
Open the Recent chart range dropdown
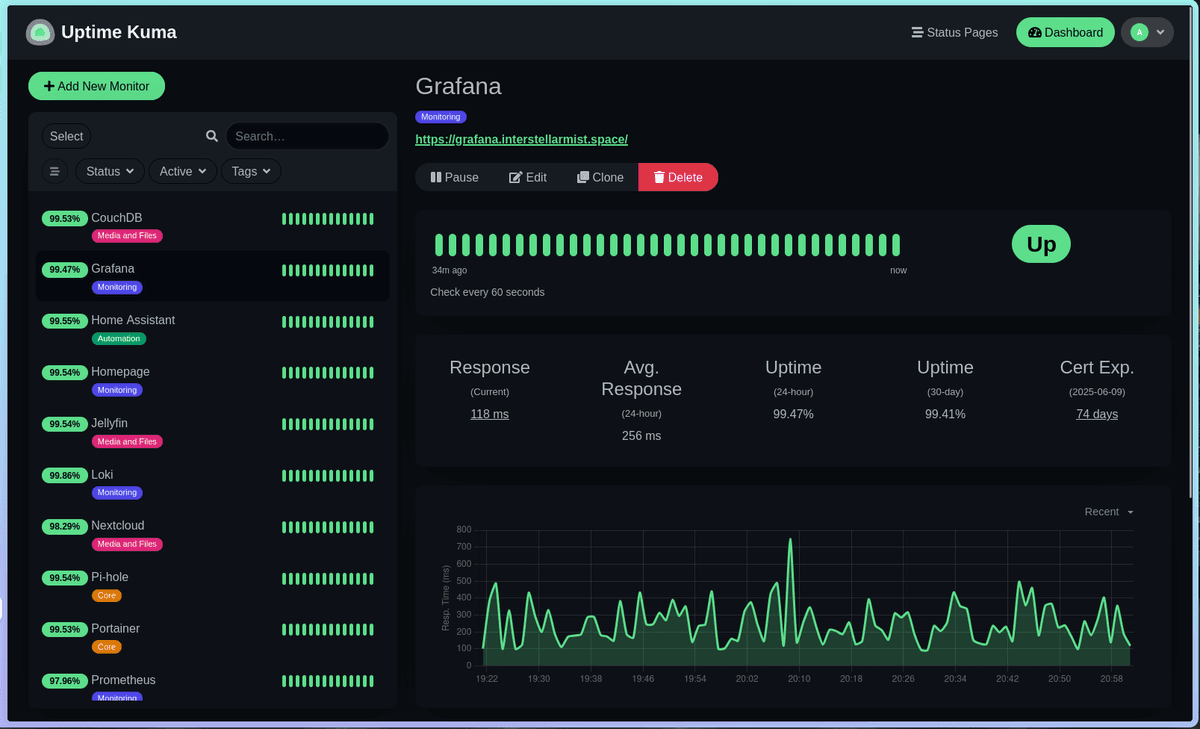(x=1109, y=511)
